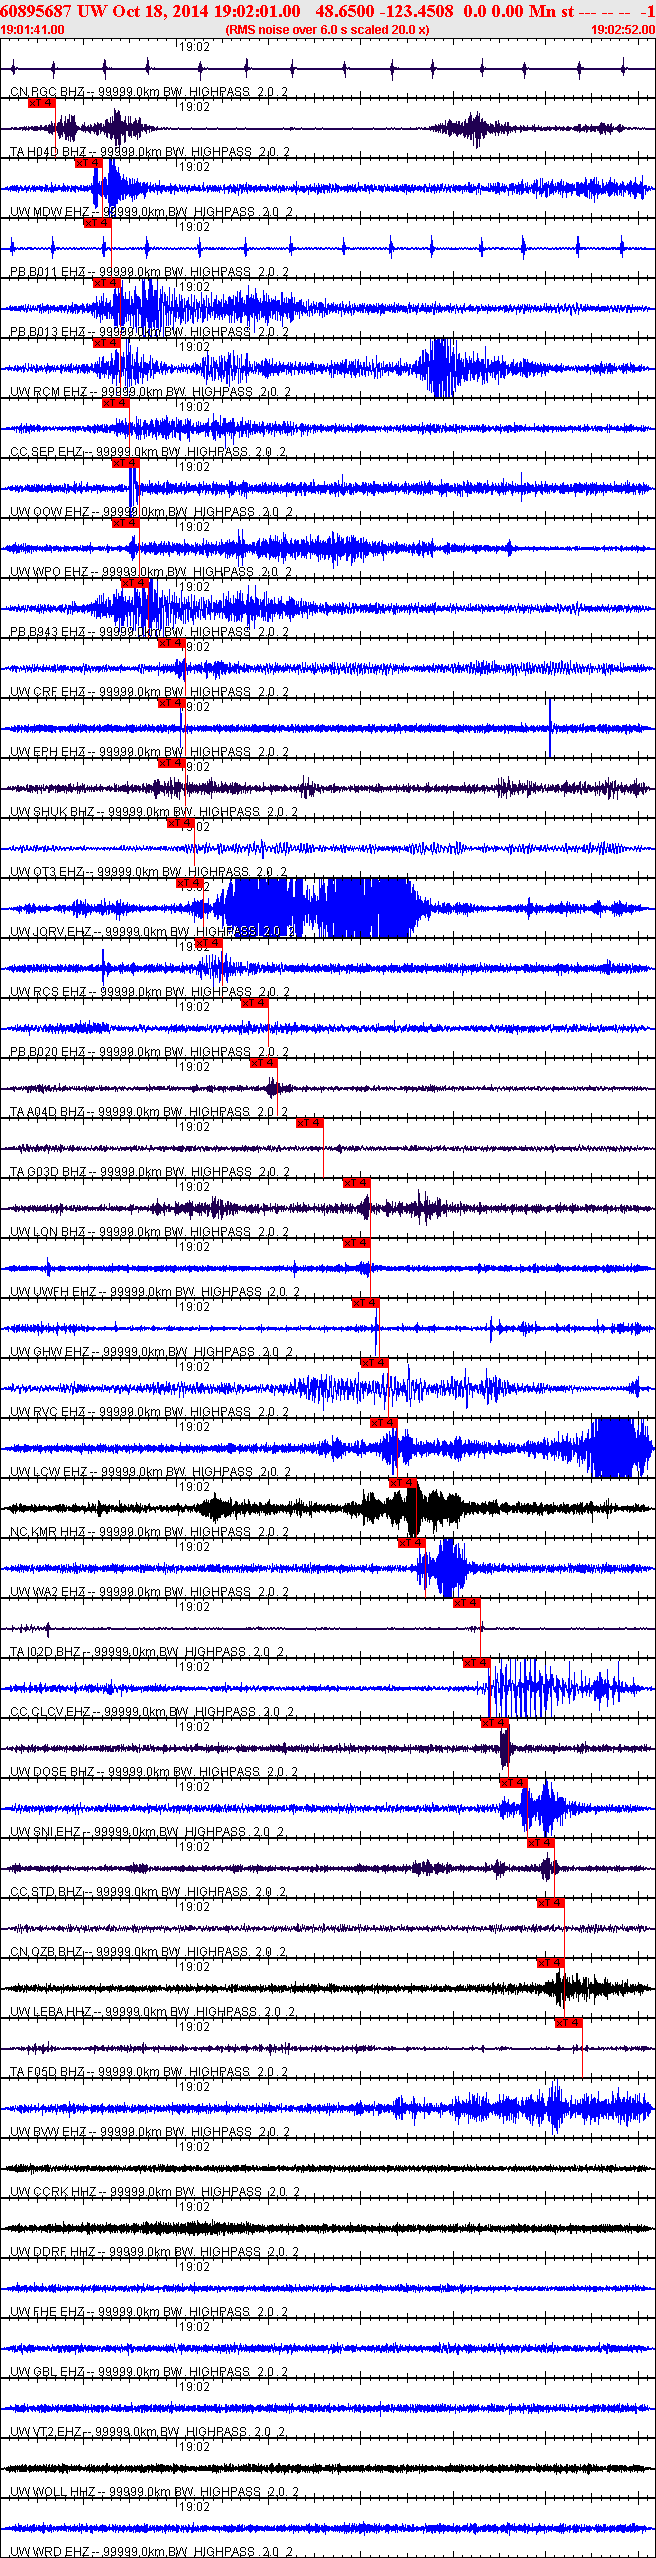The width and height of the screenshot is (656, 2558).
Task: Select the 'UW WOLL HHZ' station label
Action: click(53, 2492)
